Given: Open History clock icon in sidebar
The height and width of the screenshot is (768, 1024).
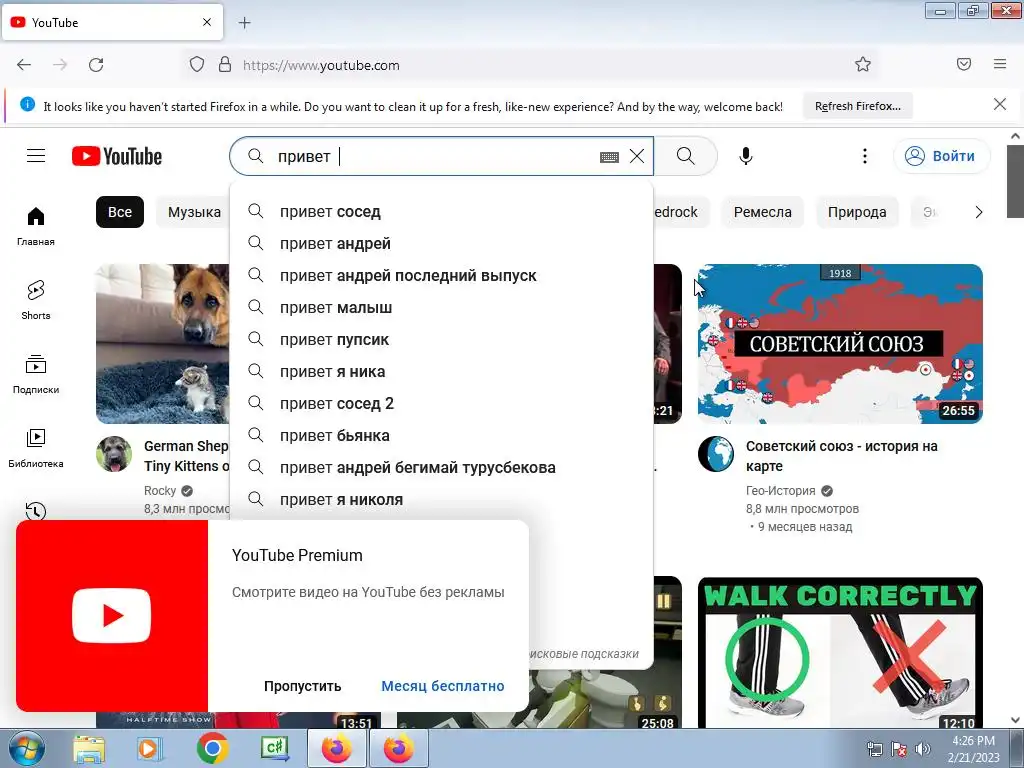Looking at the screenshot, I should (36, 511).
